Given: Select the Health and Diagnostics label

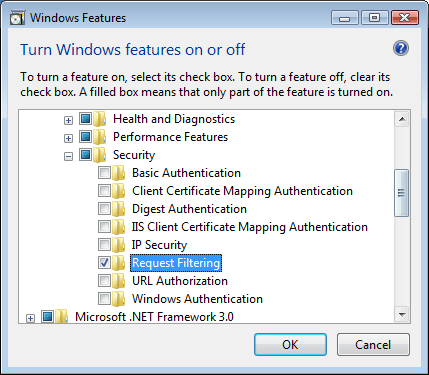Looking at the screenshot, I should [174, 119].
